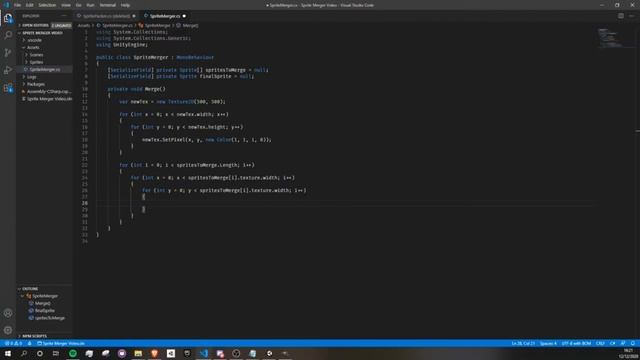Open the Terminal menu

[107, 5]
